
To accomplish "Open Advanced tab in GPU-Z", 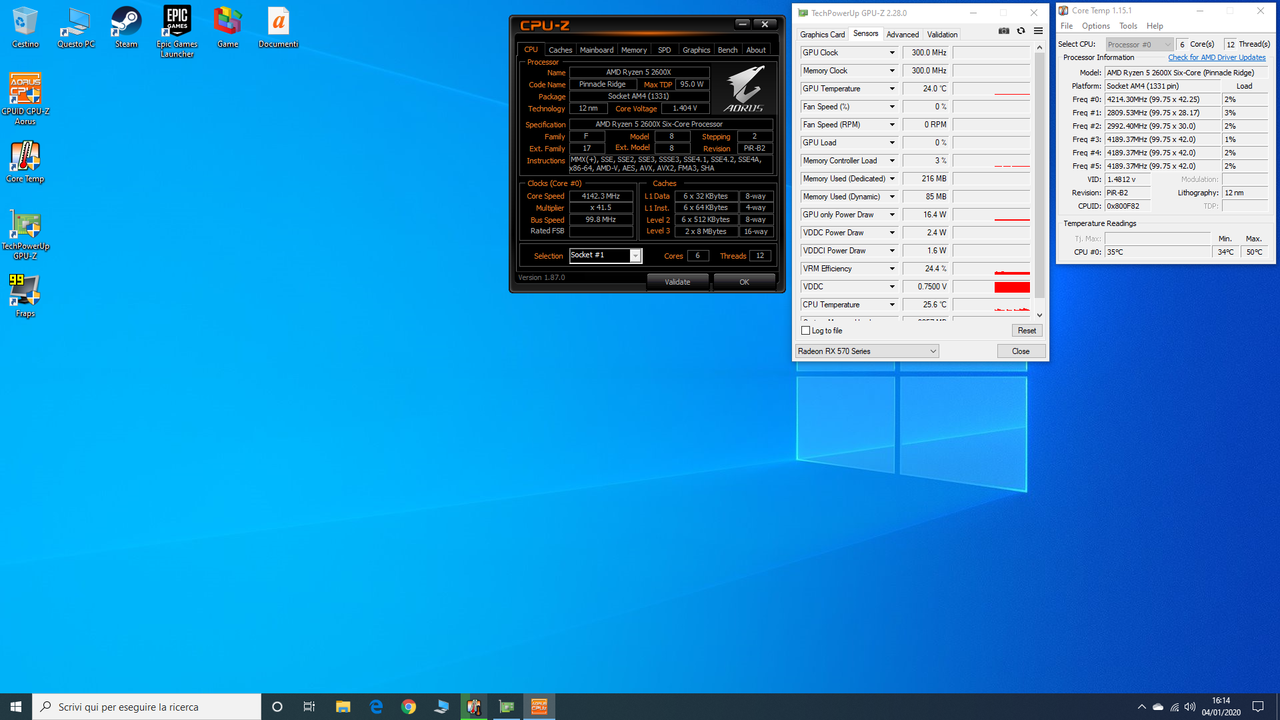I will [x=902, y=34].
